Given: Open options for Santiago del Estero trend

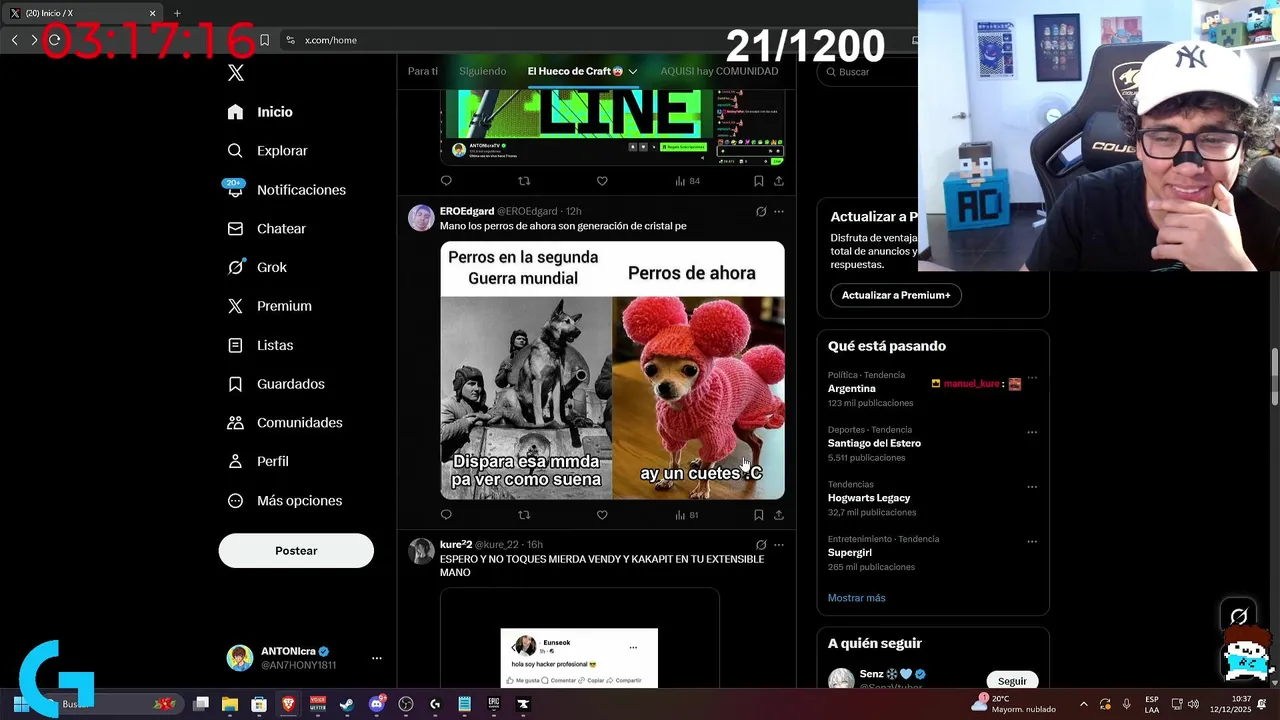Looking at the screenshot, I should click(x=1032, y=433).
